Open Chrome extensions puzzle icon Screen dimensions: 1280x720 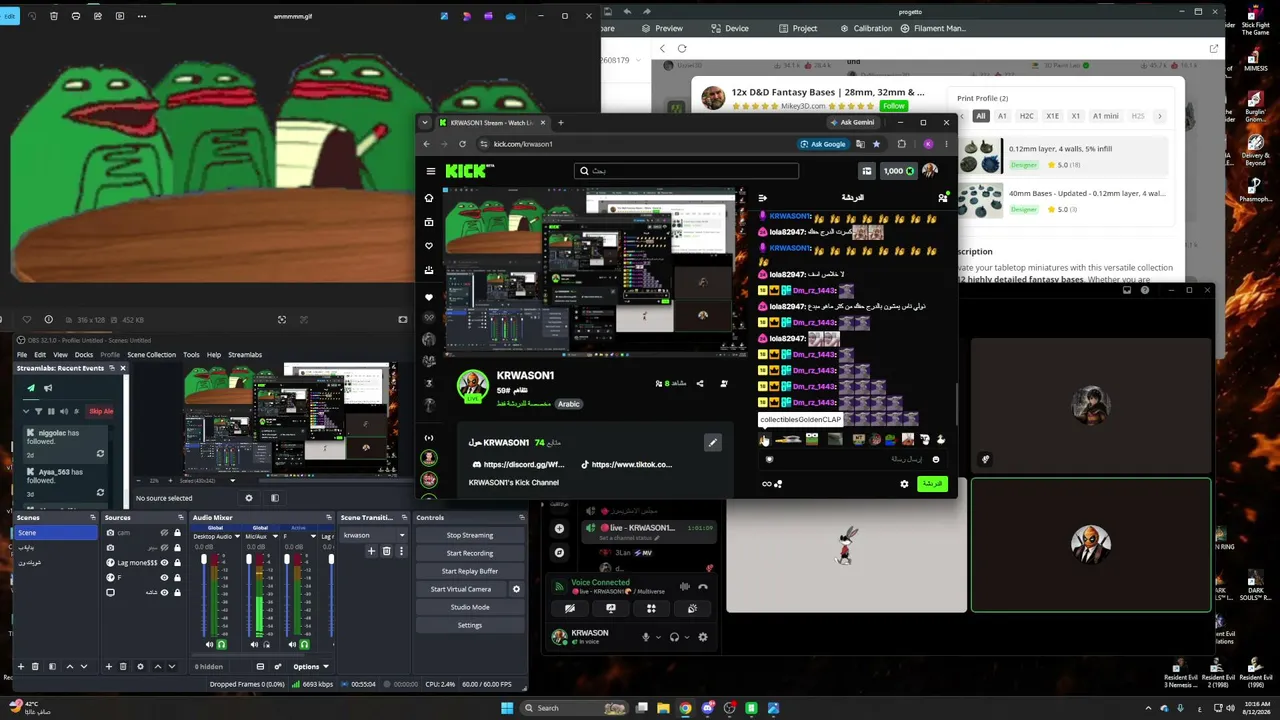pos(901,144)
